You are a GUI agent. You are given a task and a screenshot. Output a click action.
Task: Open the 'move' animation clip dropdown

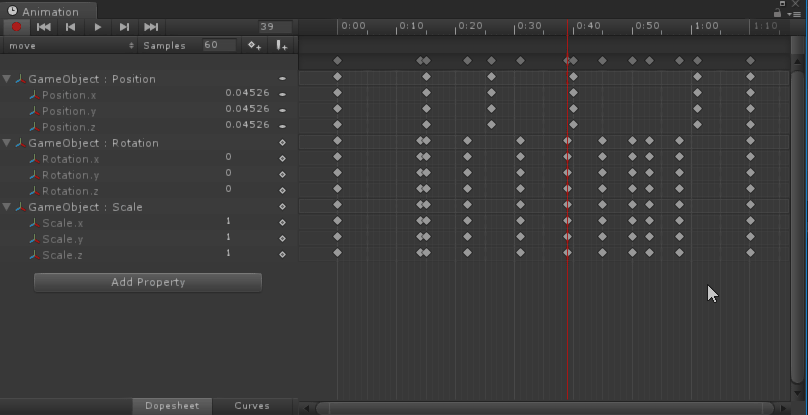coord(71,45)
